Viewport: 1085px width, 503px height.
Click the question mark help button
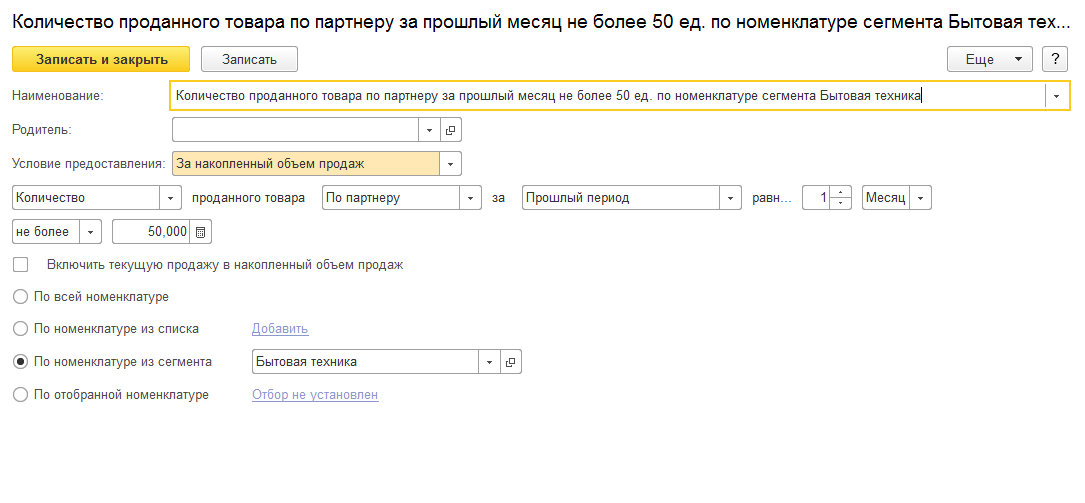click(1054, 60)
